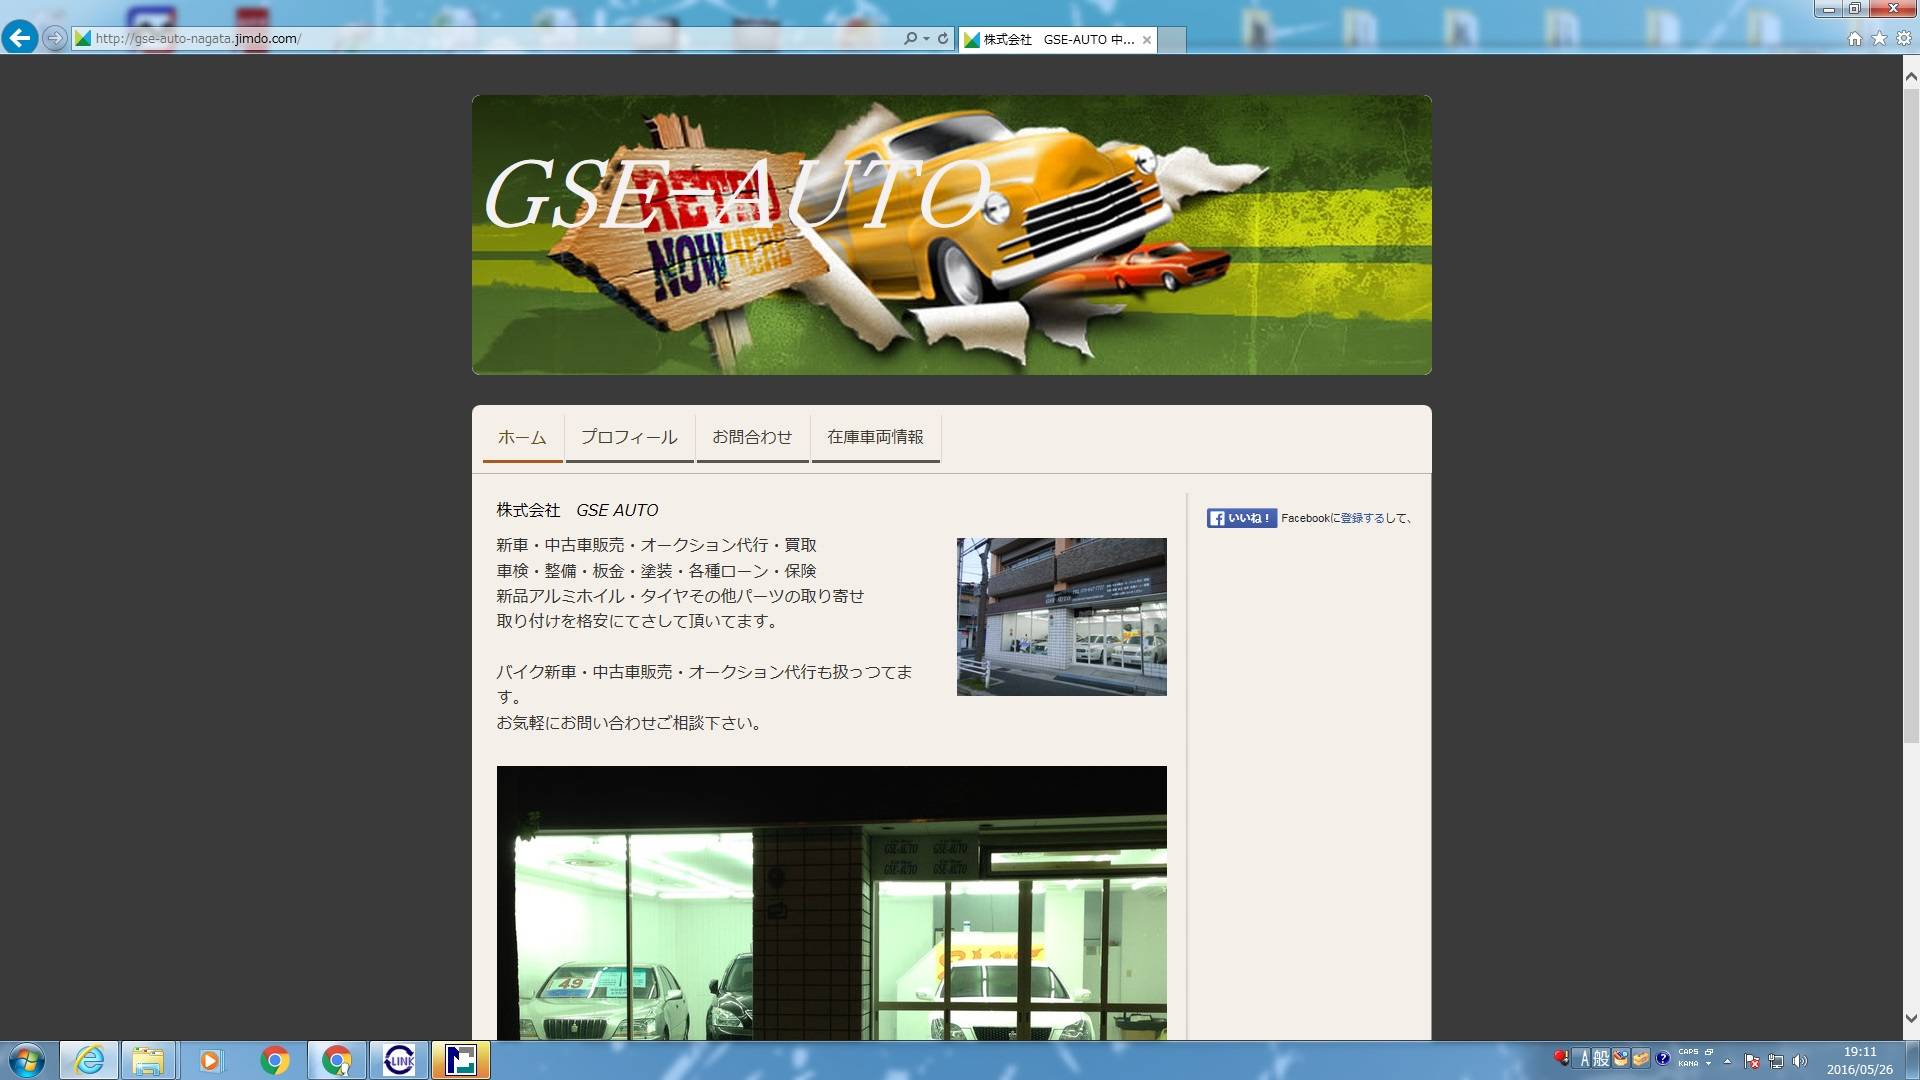Screen dimensions: 1920x1080
Task: Click the large night showroom photo
Action: [x=831, y=903]
